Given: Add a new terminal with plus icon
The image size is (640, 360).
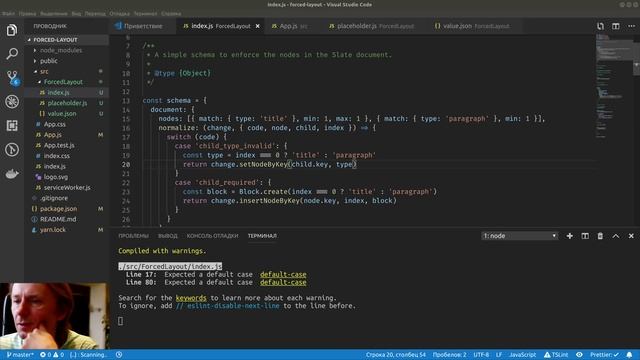Looking at the screenshot, I should click(569, 236).
